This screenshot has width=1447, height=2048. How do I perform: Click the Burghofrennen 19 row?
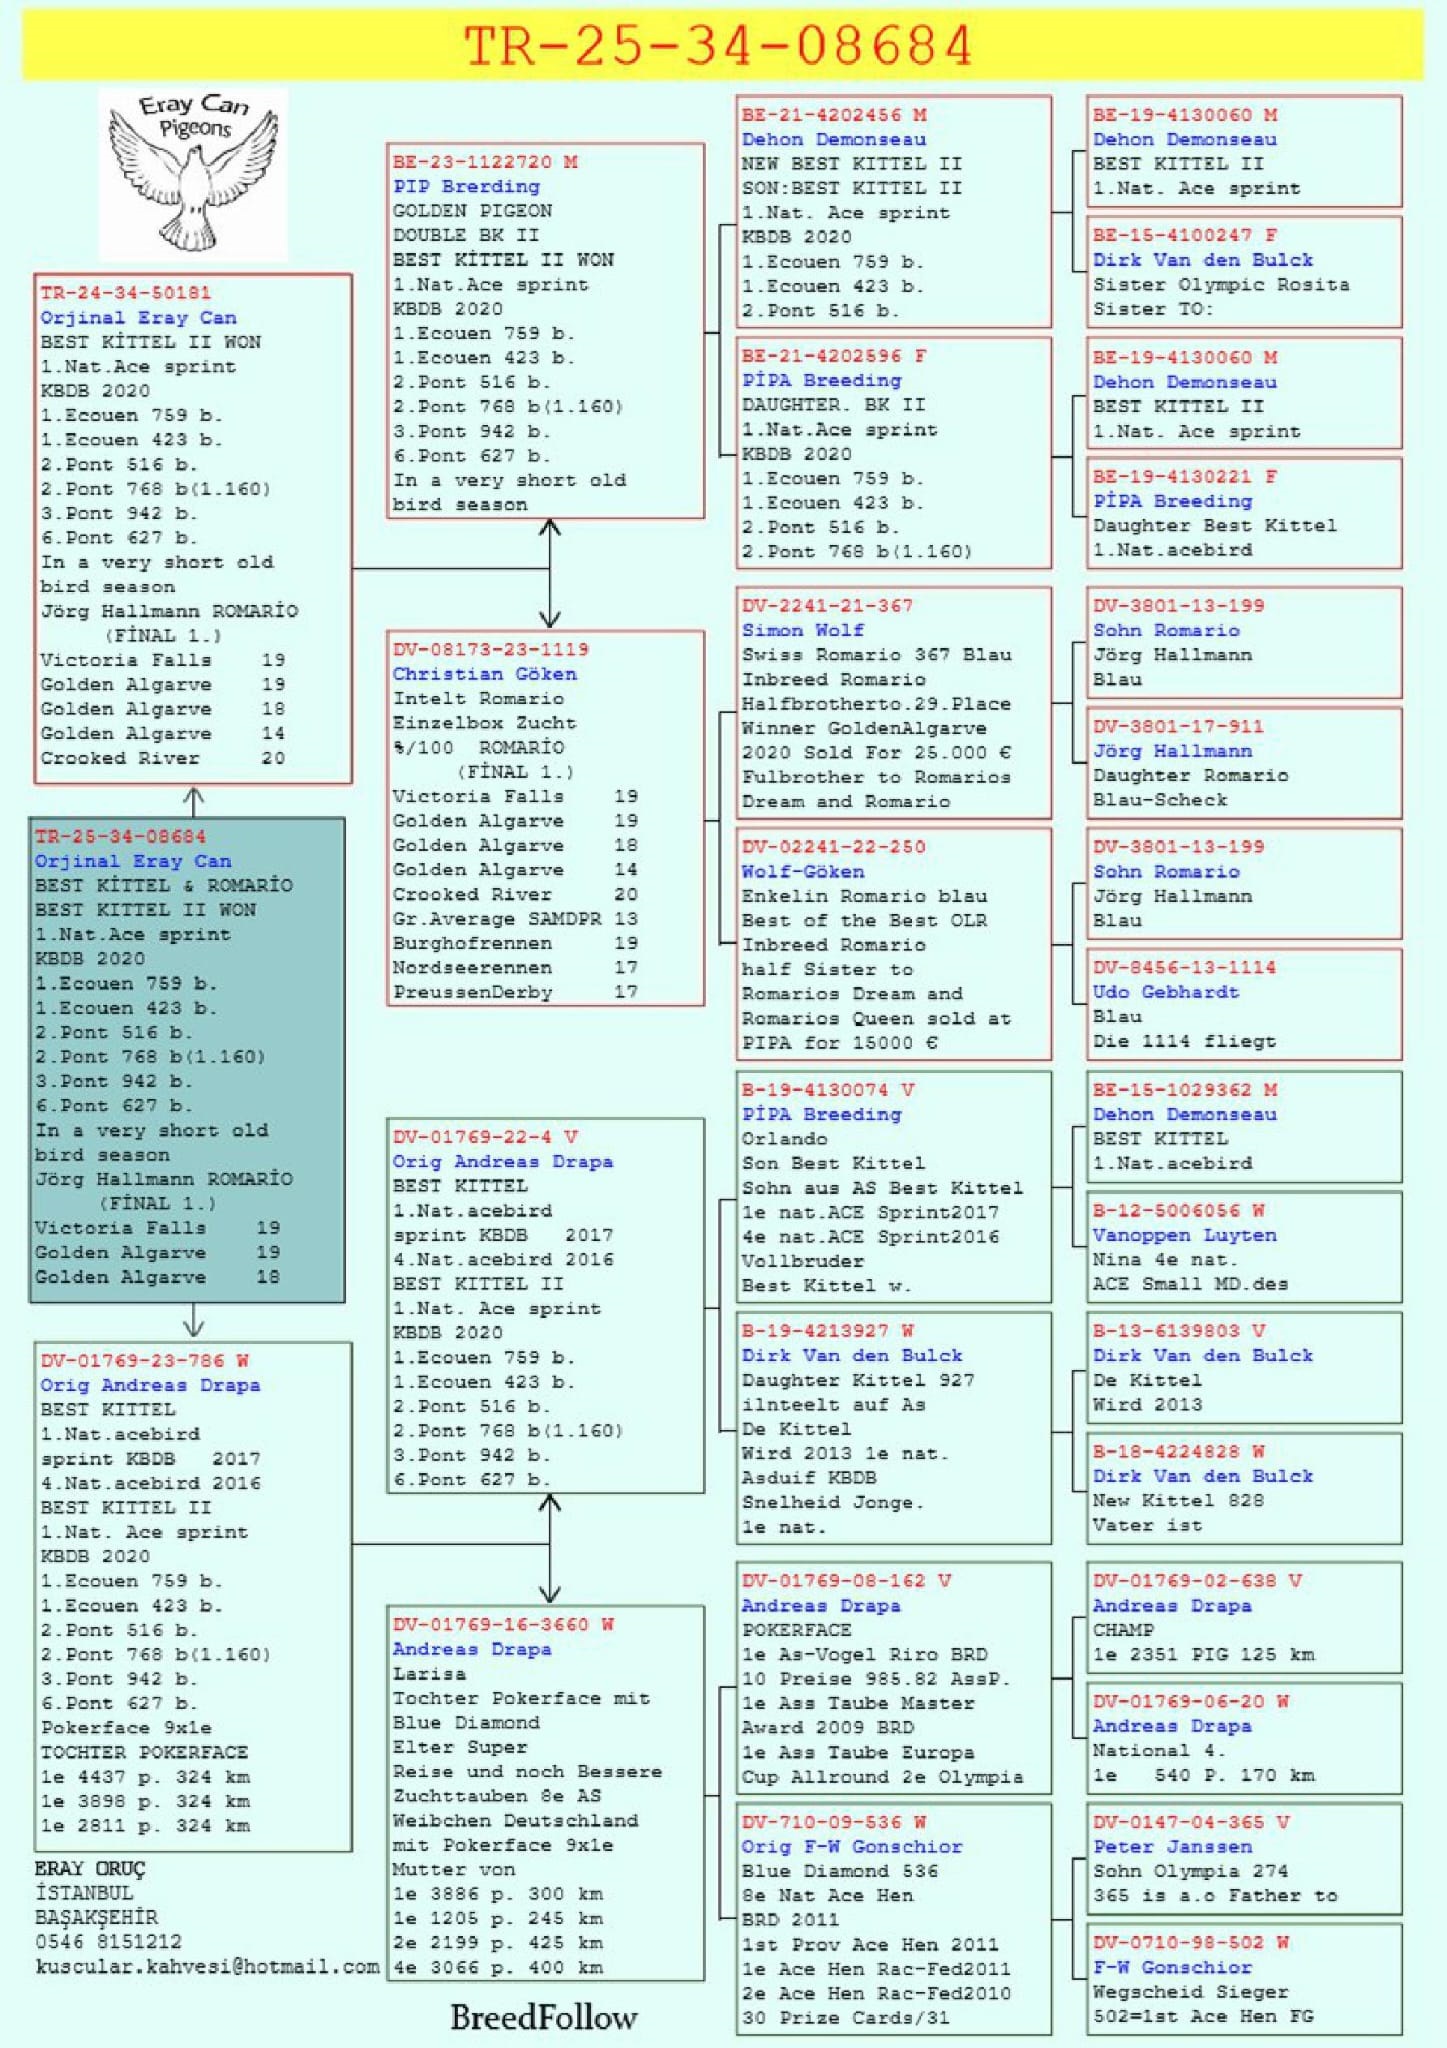(x=515, y=943)
